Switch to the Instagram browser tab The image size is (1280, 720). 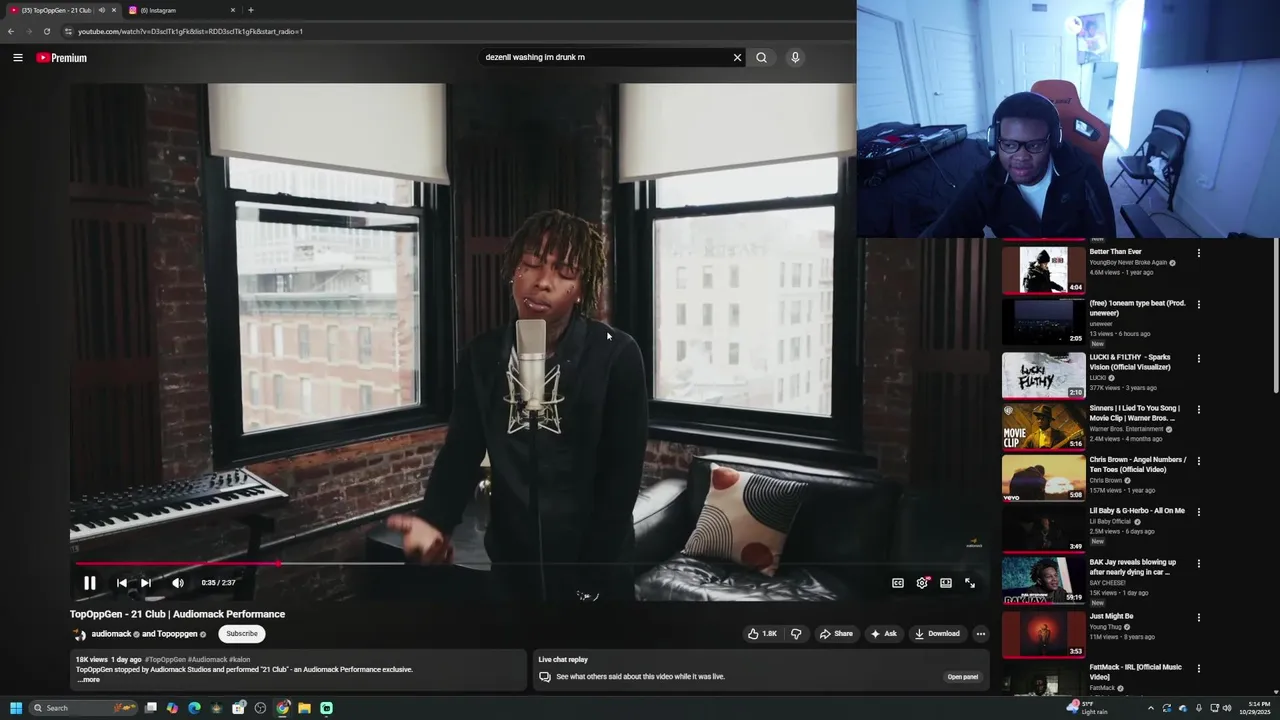180,10
